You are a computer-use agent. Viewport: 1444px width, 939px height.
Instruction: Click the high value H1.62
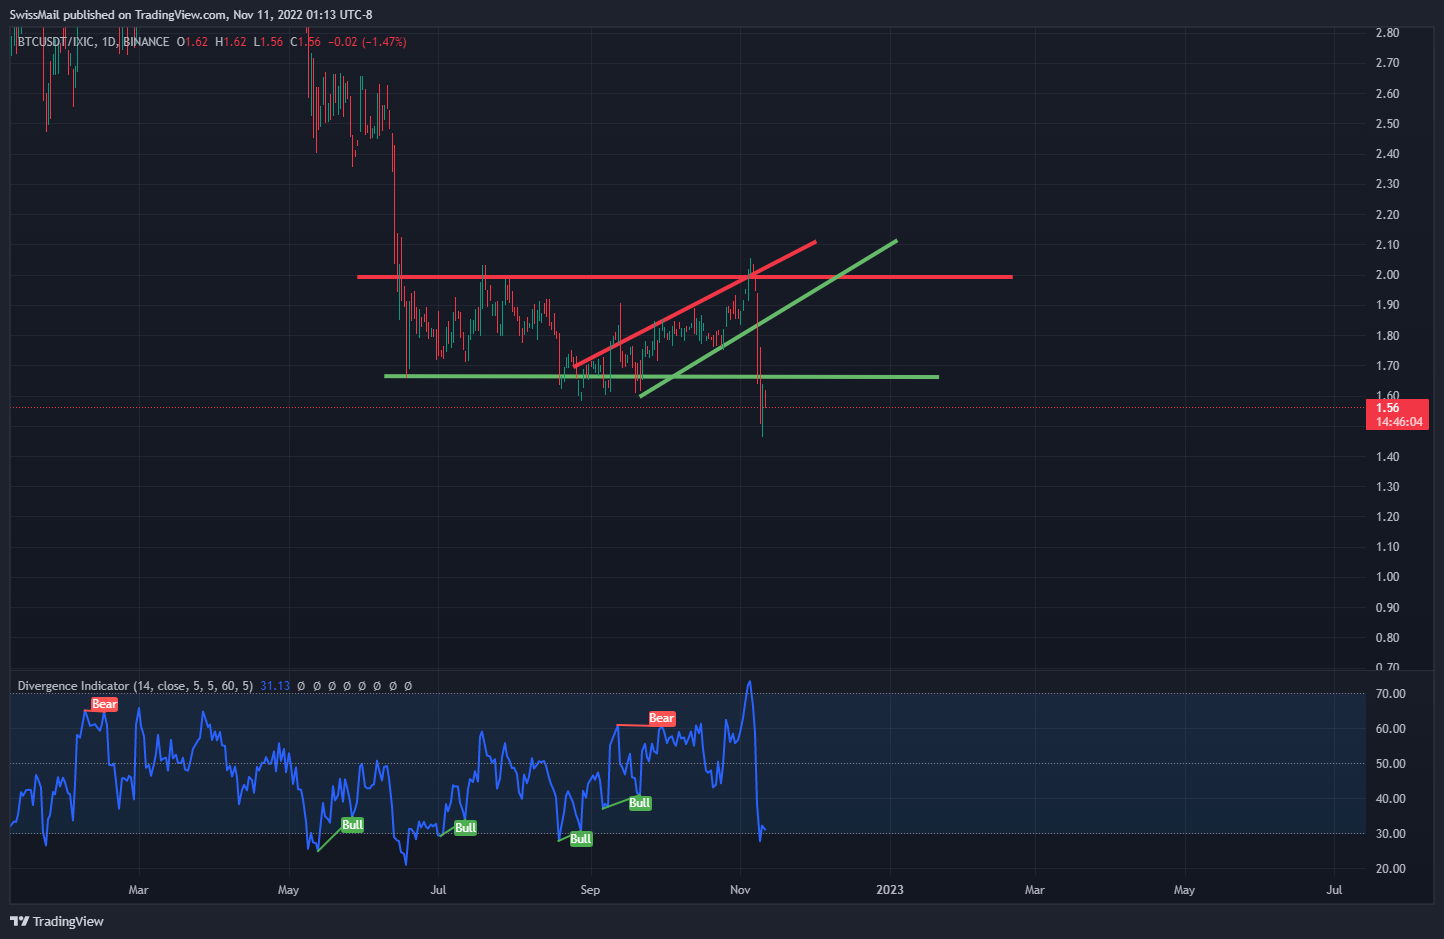click(231, 42)
